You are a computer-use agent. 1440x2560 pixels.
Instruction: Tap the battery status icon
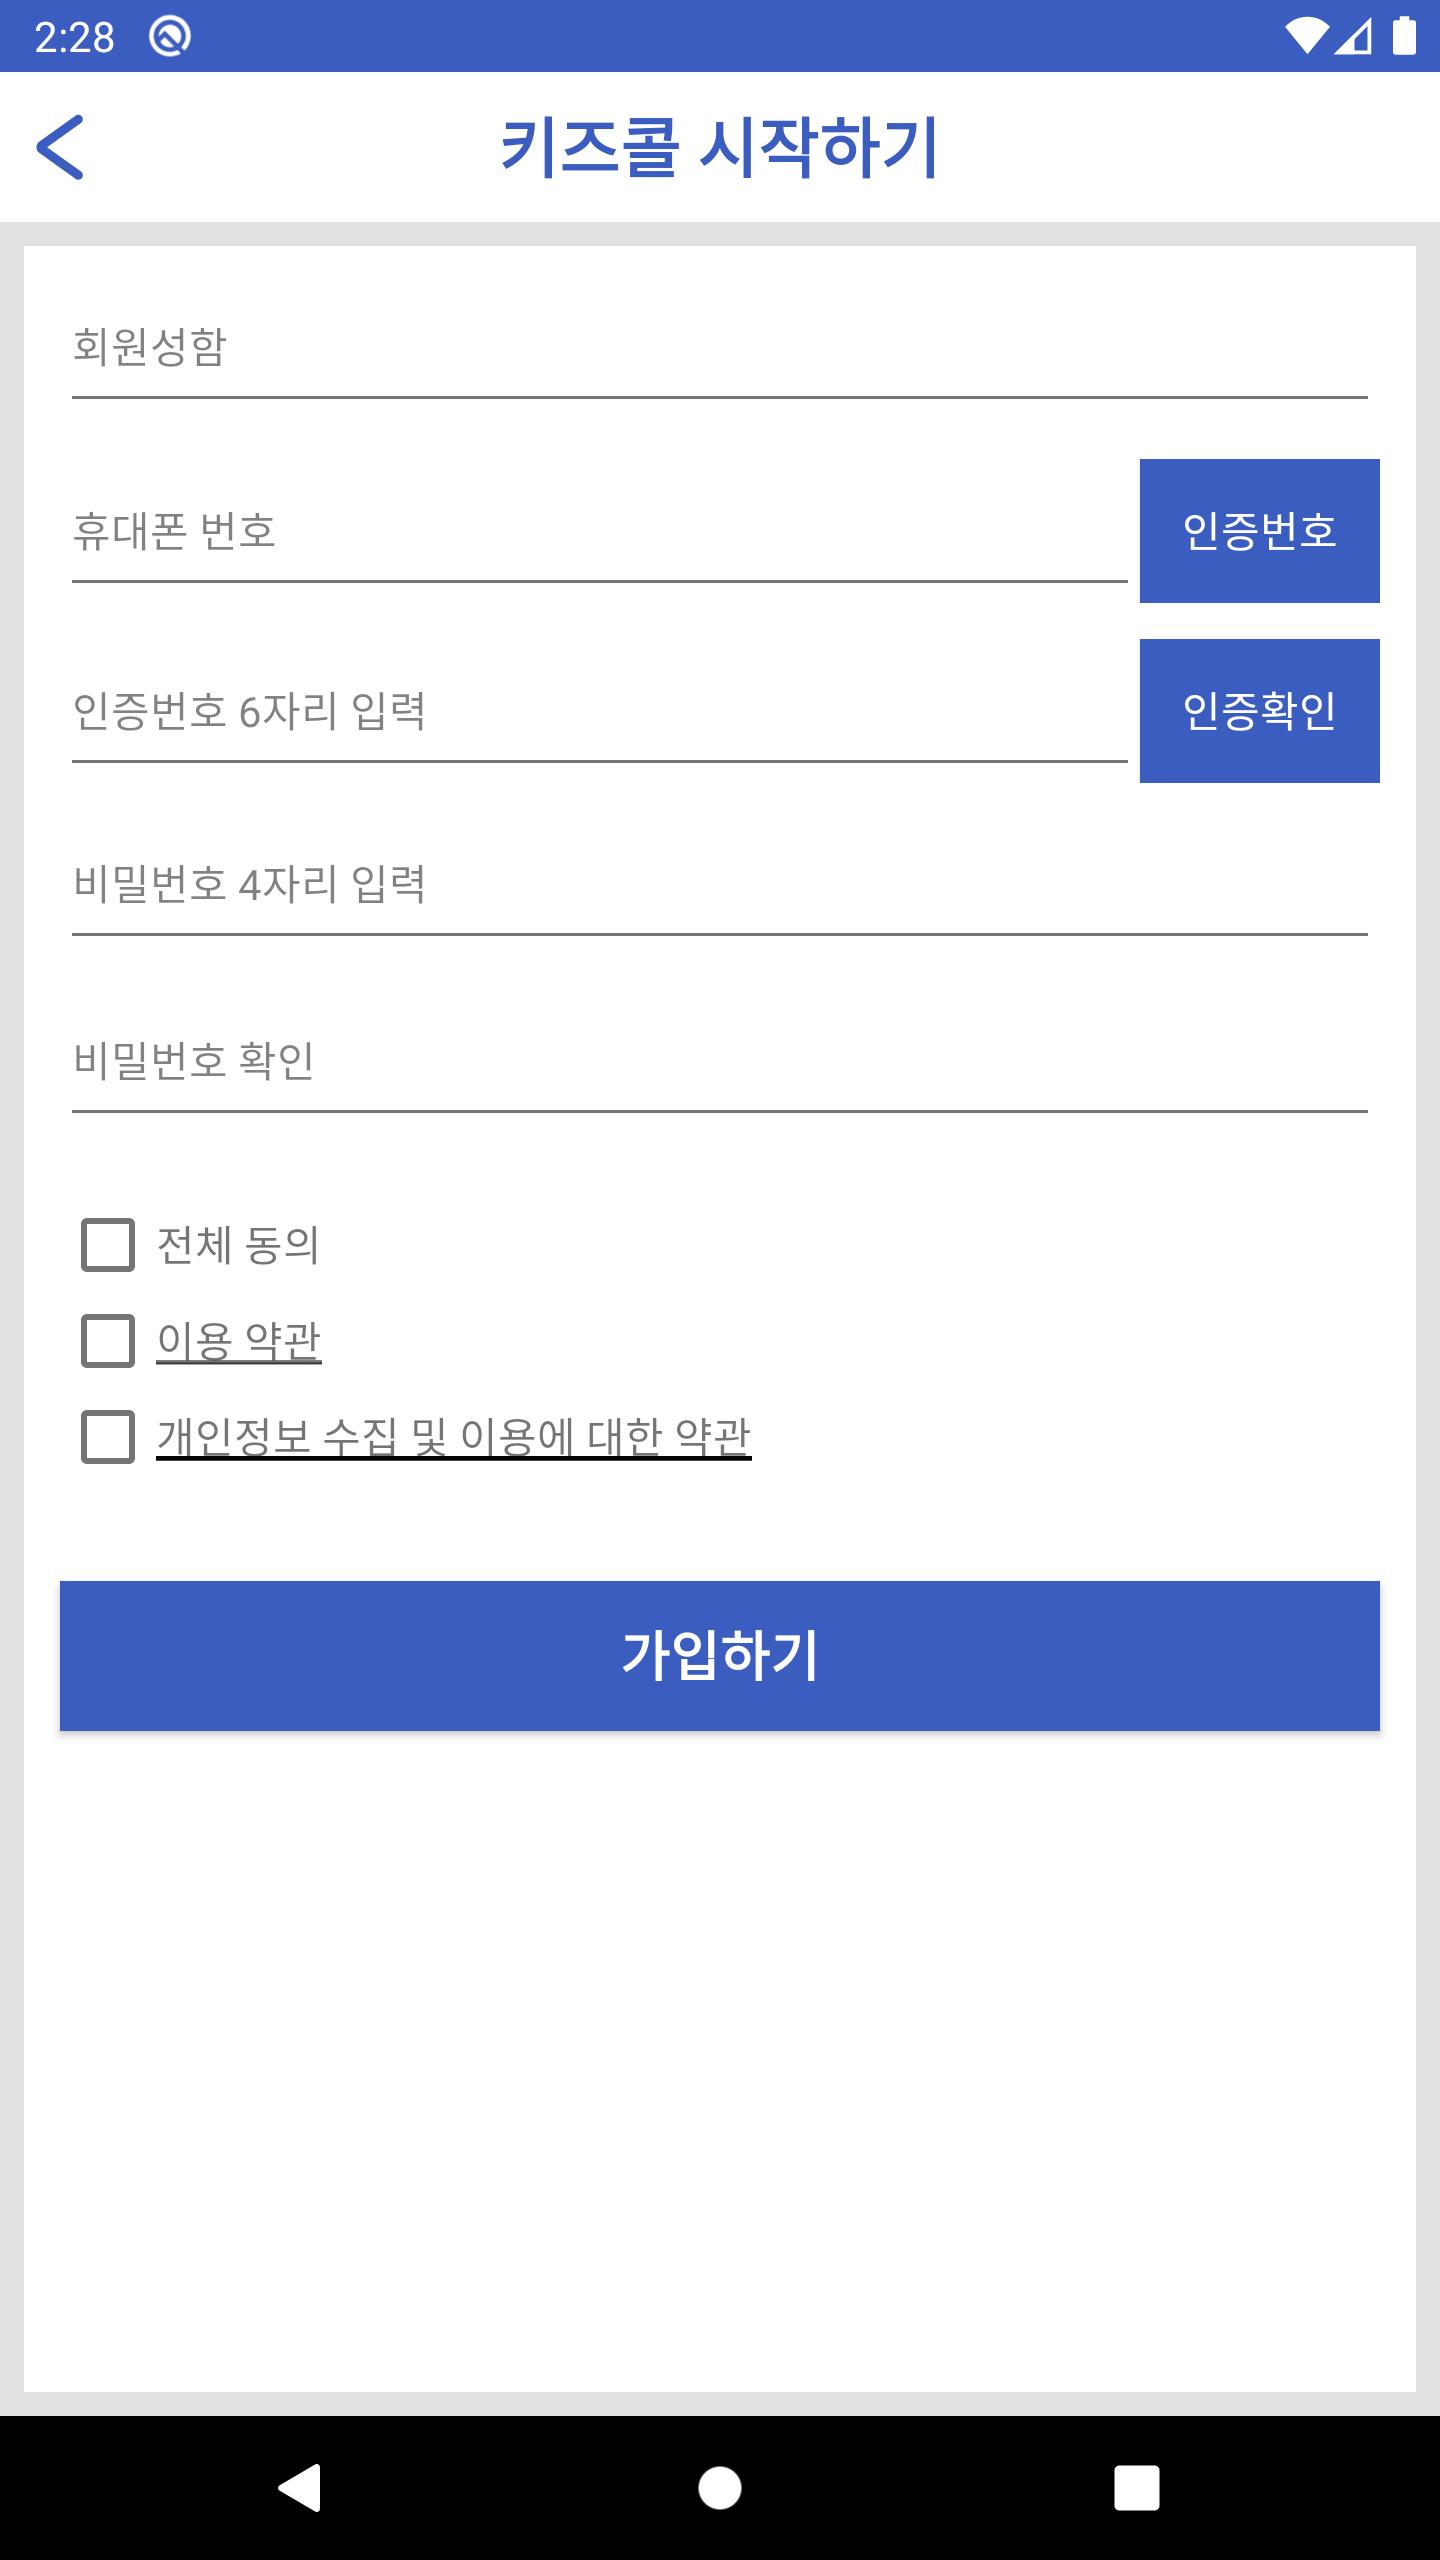click(1405, 37)
